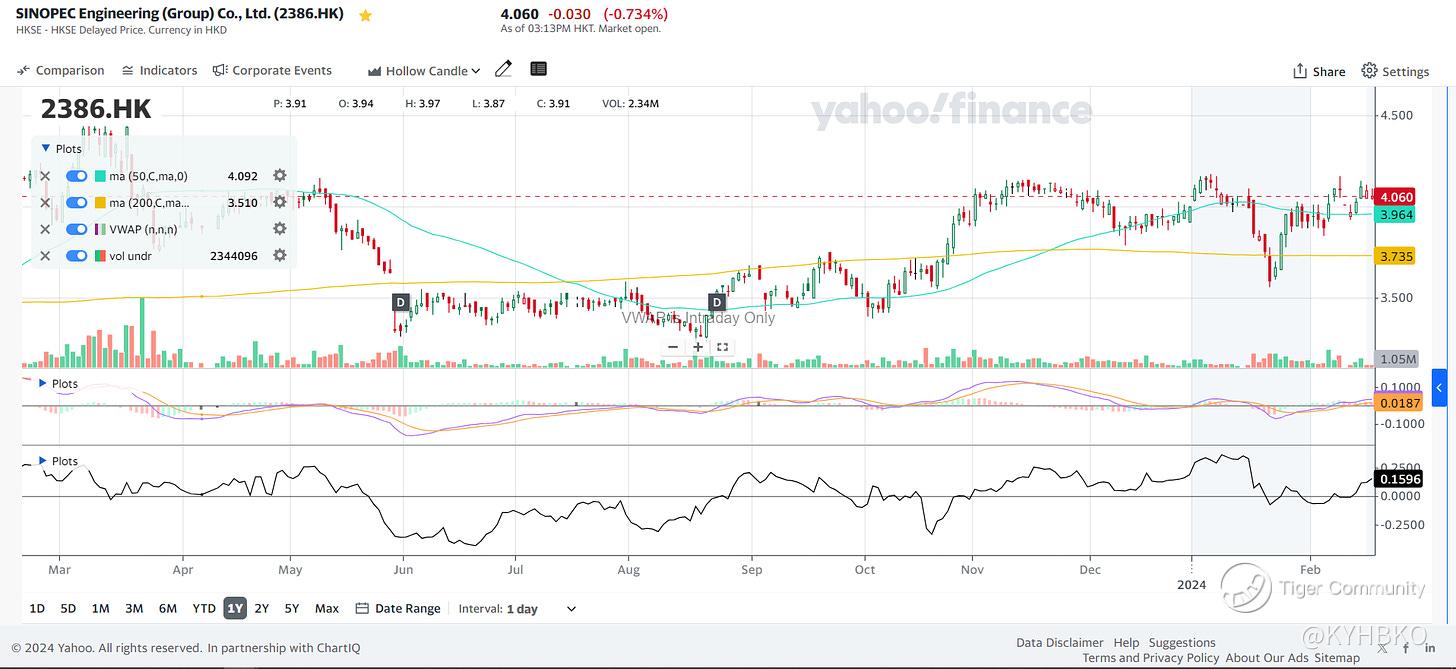
Task: Select the pencil drawing tool icon
Action: click(x=504, y=69)
